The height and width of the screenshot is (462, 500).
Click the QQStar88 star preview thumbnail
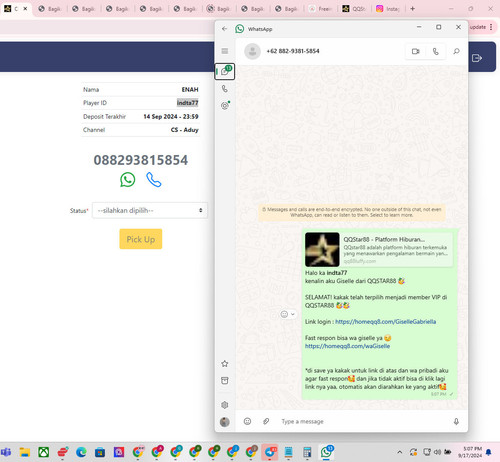322,250
